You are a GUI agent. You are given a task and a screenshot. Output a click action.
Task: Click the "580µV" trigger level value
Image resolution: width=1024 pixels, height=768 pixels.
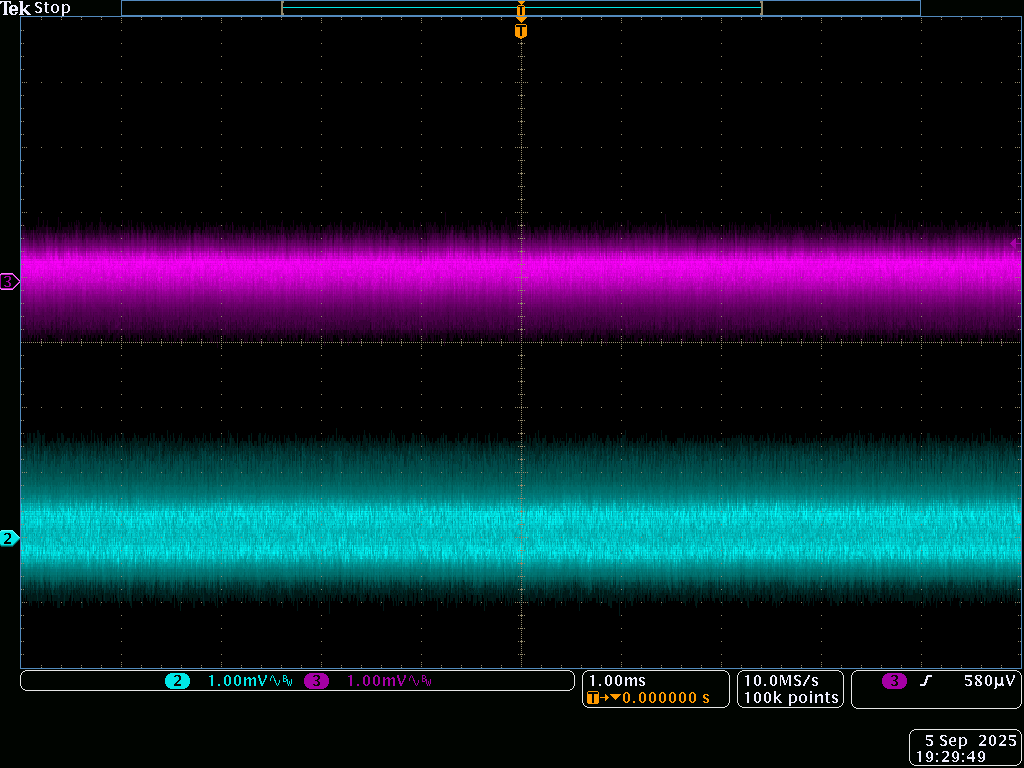click(989, 681)
